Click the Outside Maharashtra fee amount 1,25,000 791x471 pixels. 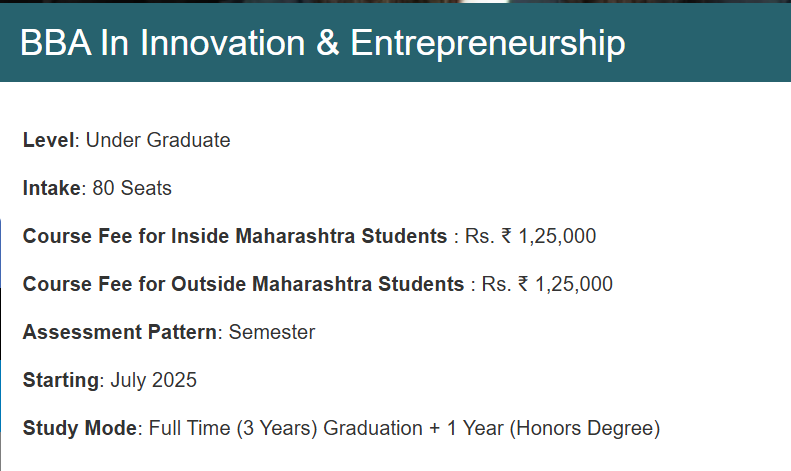[x=574, y=284]
